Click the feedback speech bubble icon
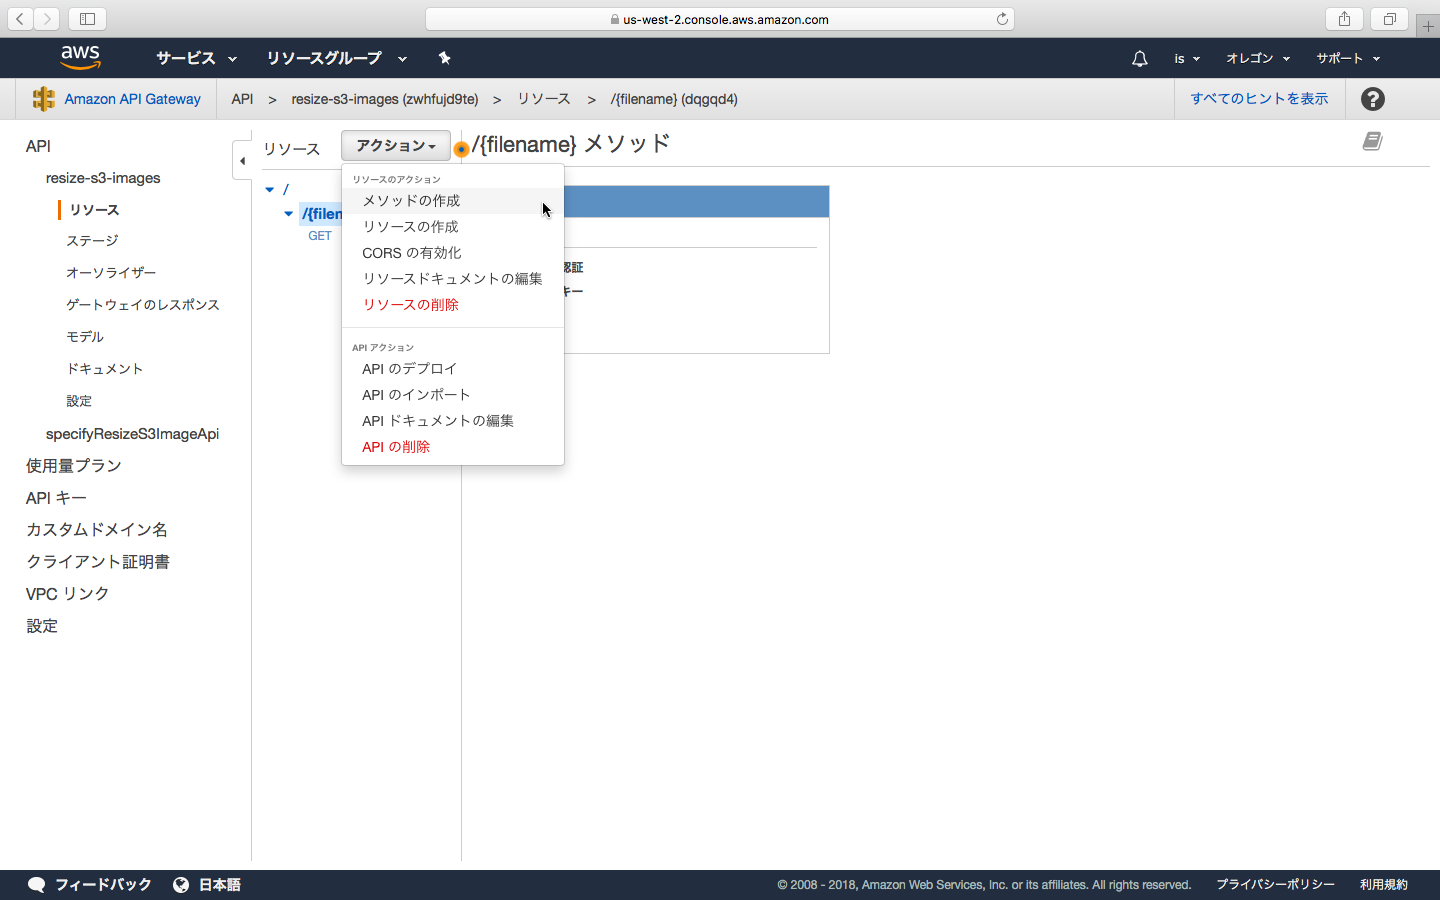 click(x=37, y=884)
